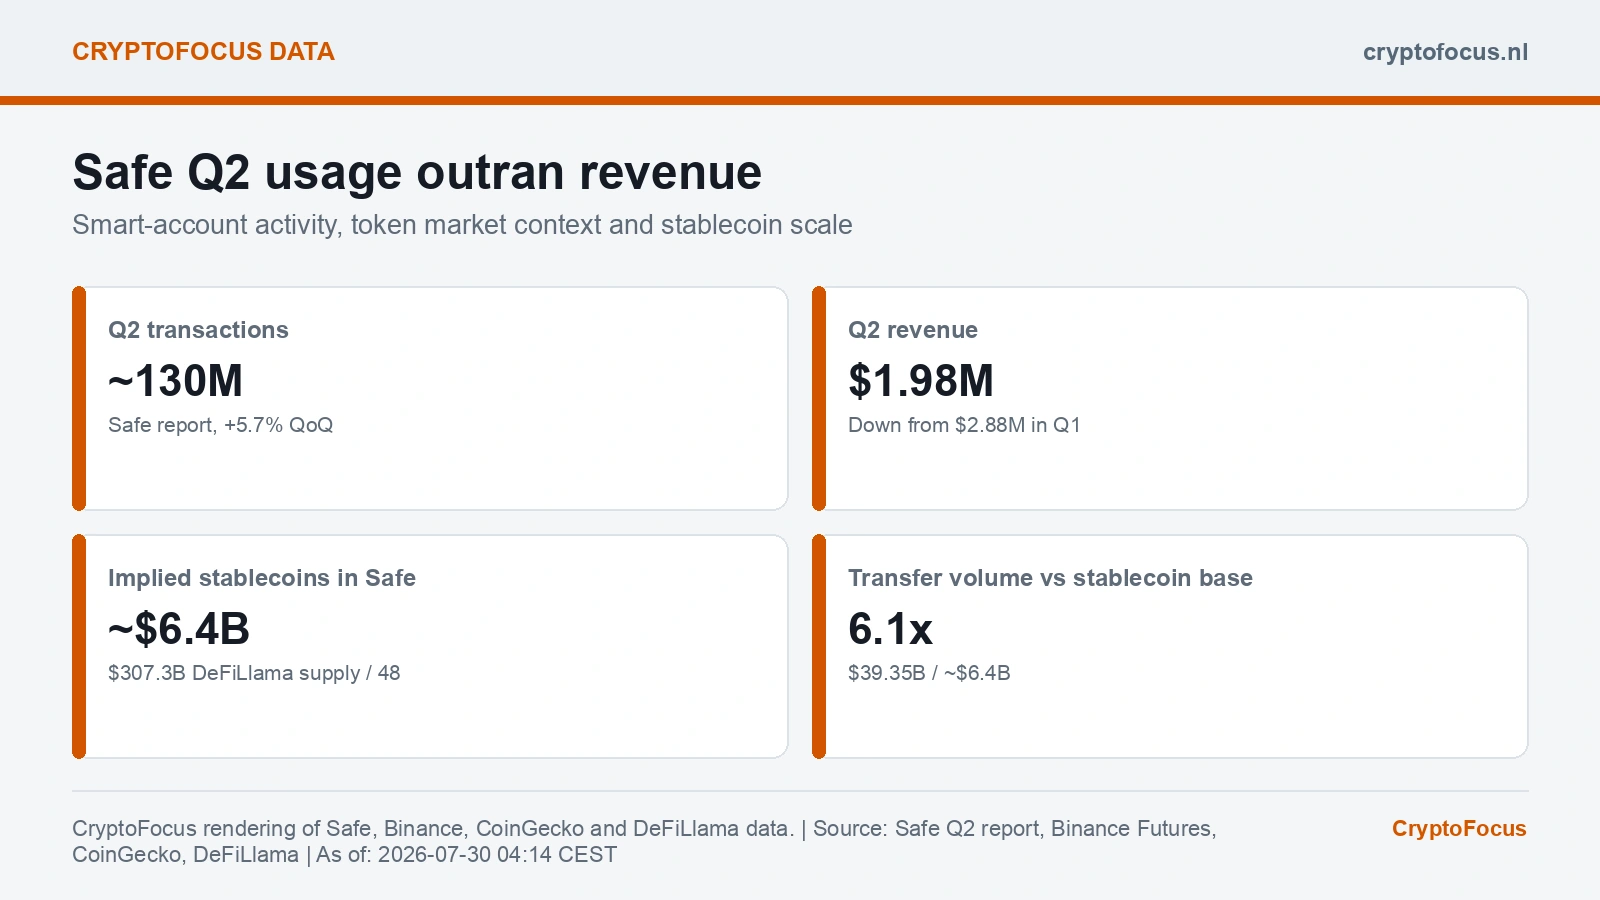Select the ~130M value
Viewport: 1600px width, 900px height.
coord(176,381)
